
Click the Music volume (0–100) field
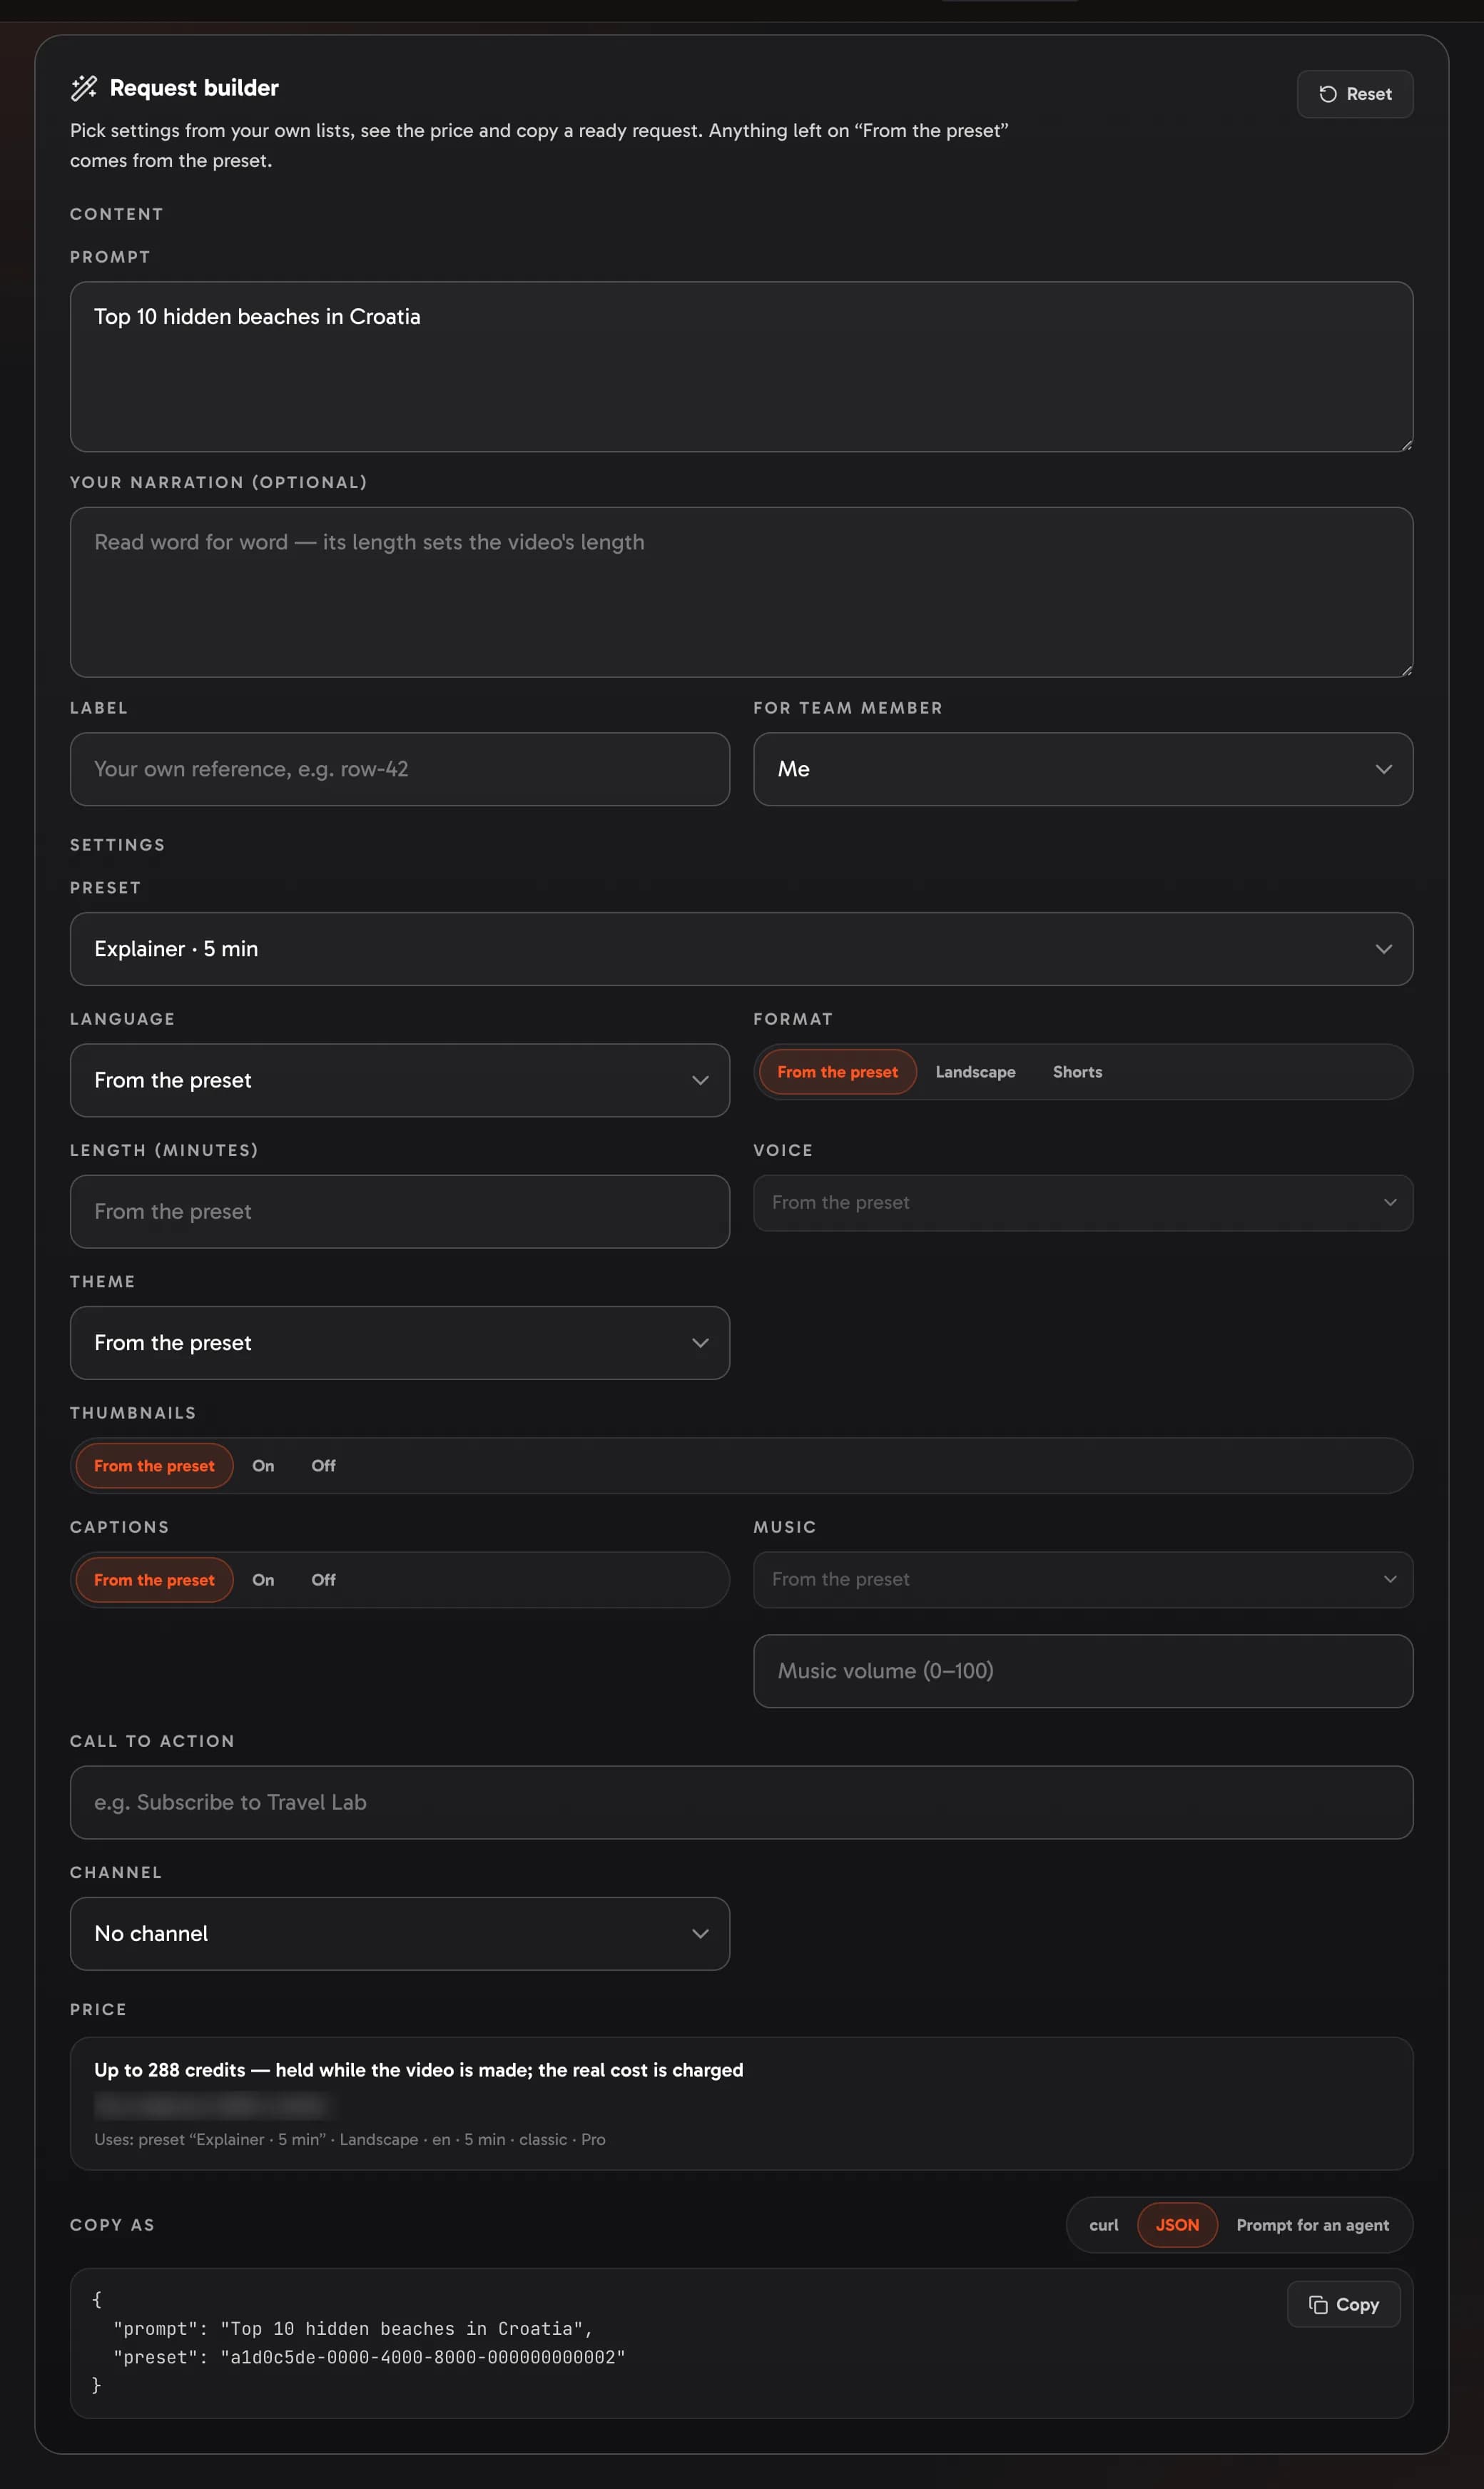click(x=1082, y=1671)
